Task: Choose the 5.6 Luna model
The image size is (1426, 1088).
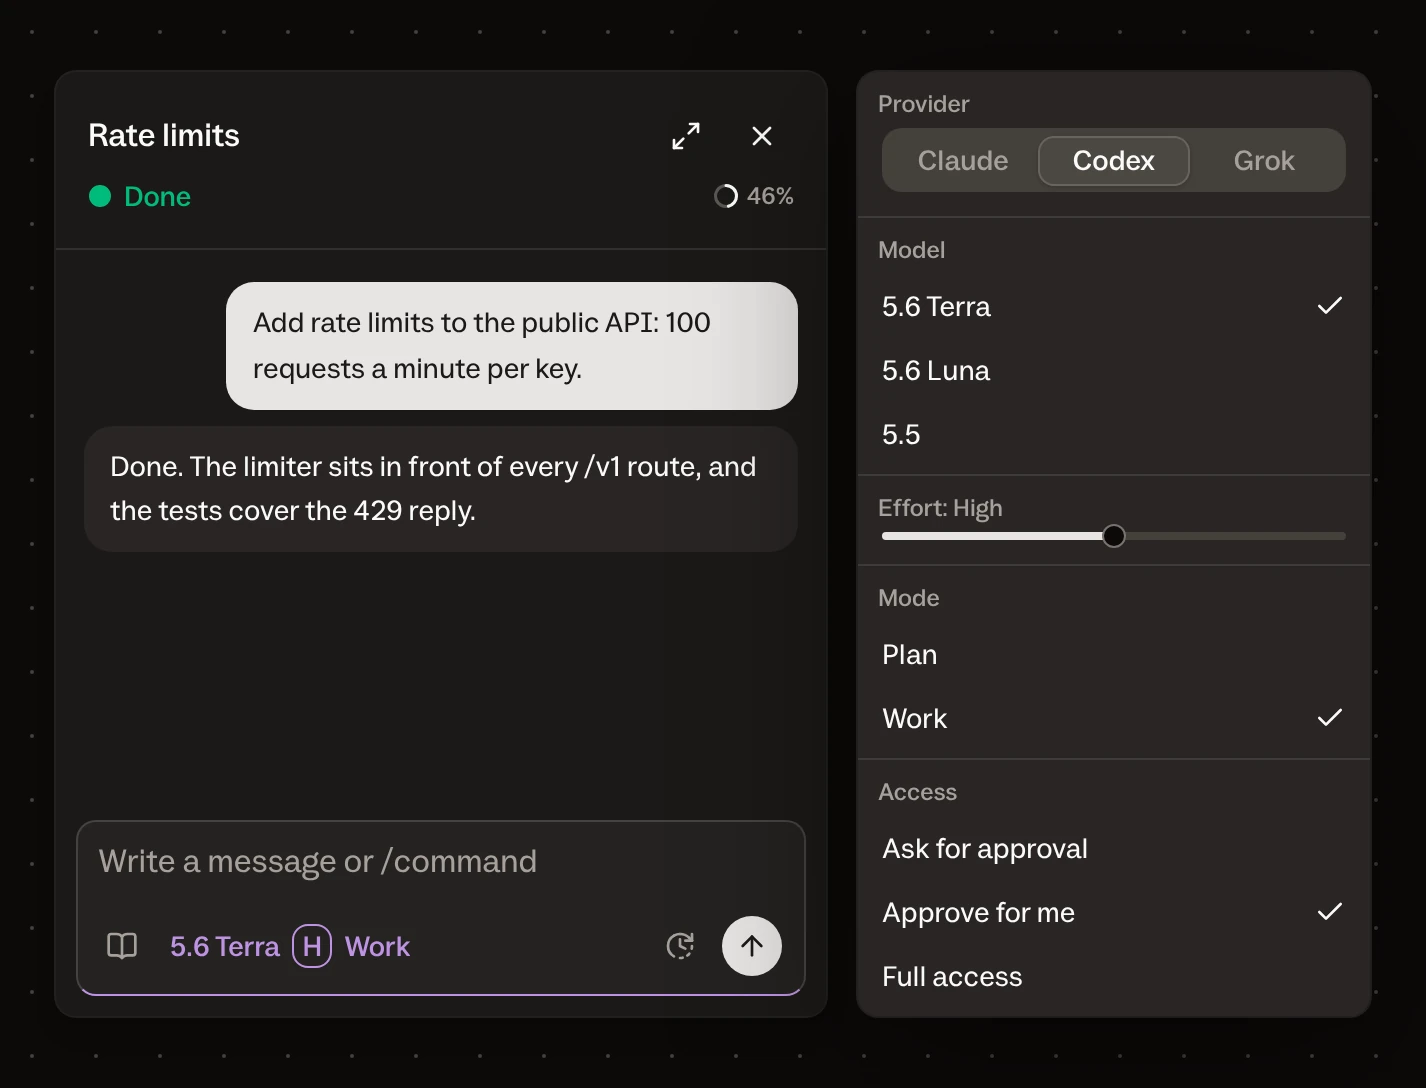Action: [x=1114, y=370]
